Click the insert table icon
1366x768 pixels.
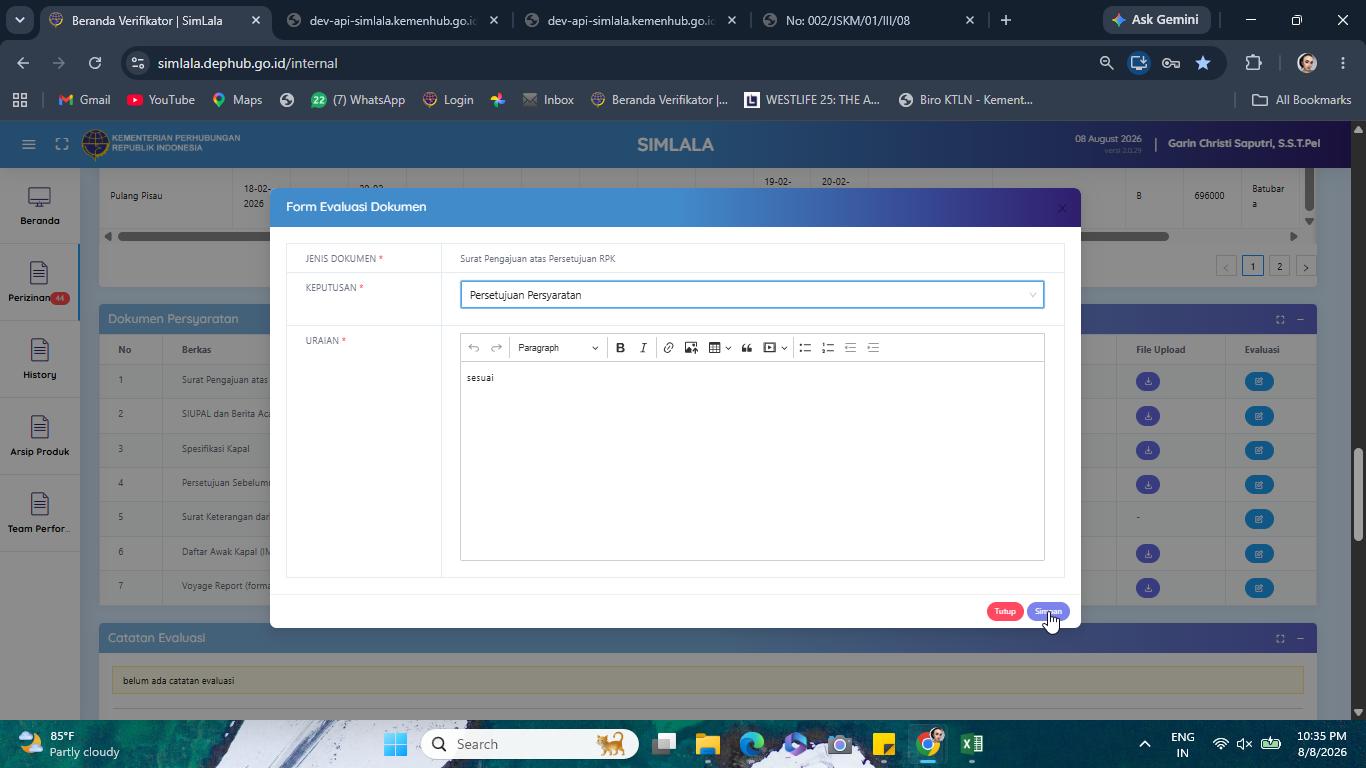click(x=715, y=348)
